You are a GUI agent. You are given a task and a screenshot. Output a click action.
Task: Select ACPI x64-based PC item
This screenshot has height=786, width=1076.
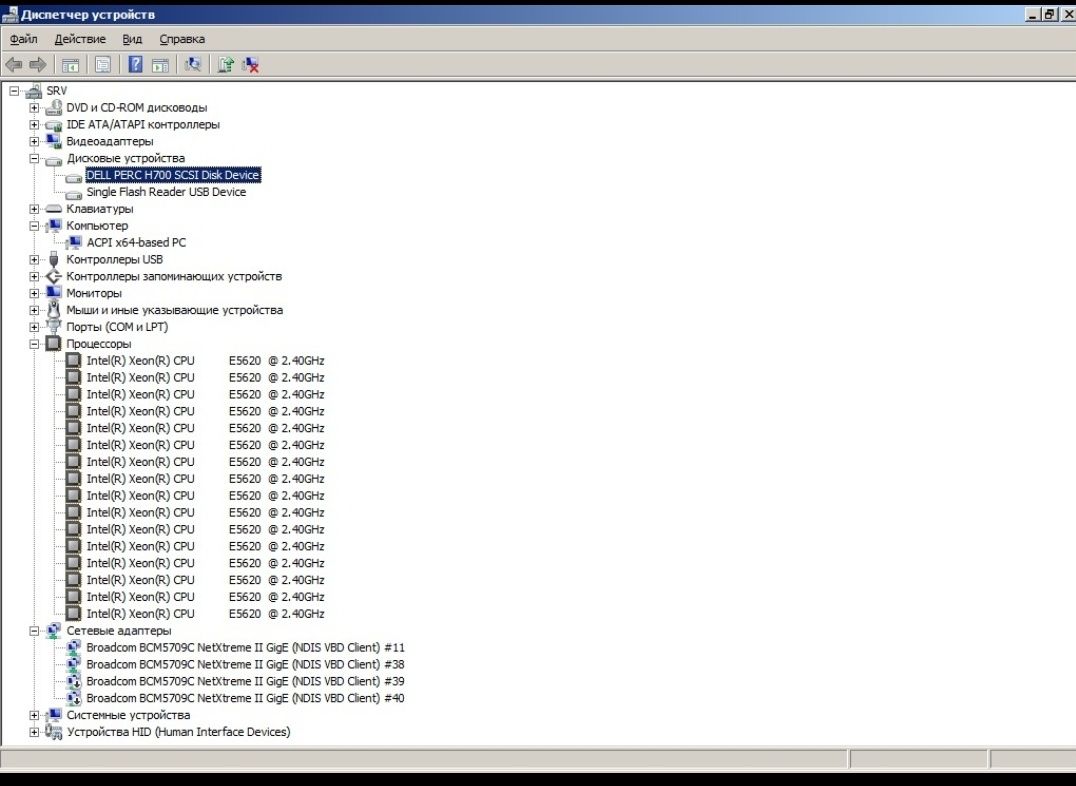[136, 243]
